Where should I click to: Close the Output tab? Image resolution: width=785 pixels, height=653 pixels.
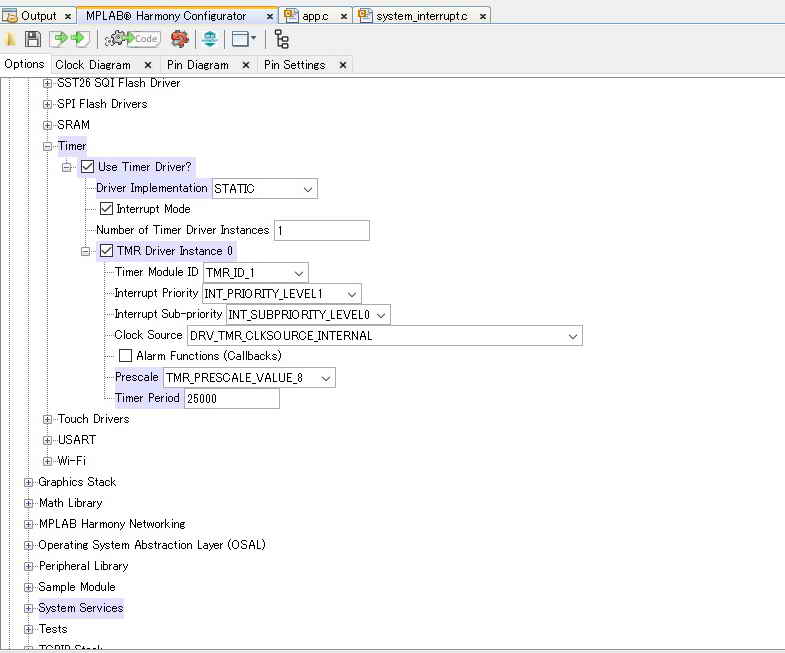68,17
